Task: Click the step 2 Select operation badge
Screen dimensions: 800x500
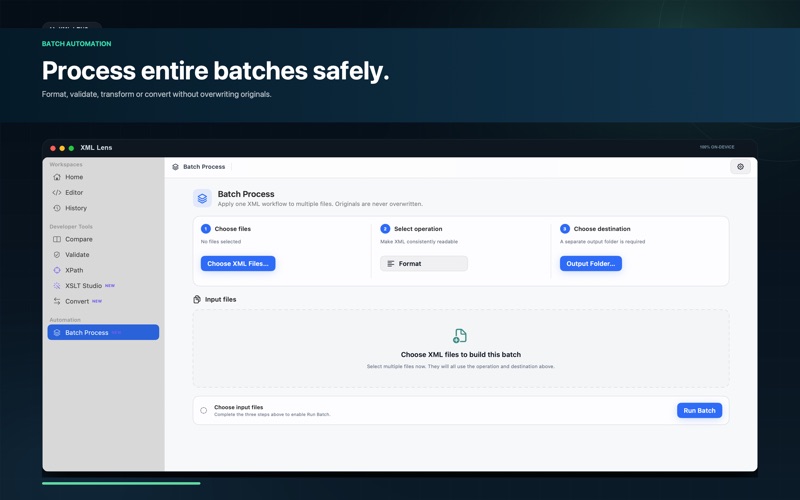Action: (x=385, y=229)
